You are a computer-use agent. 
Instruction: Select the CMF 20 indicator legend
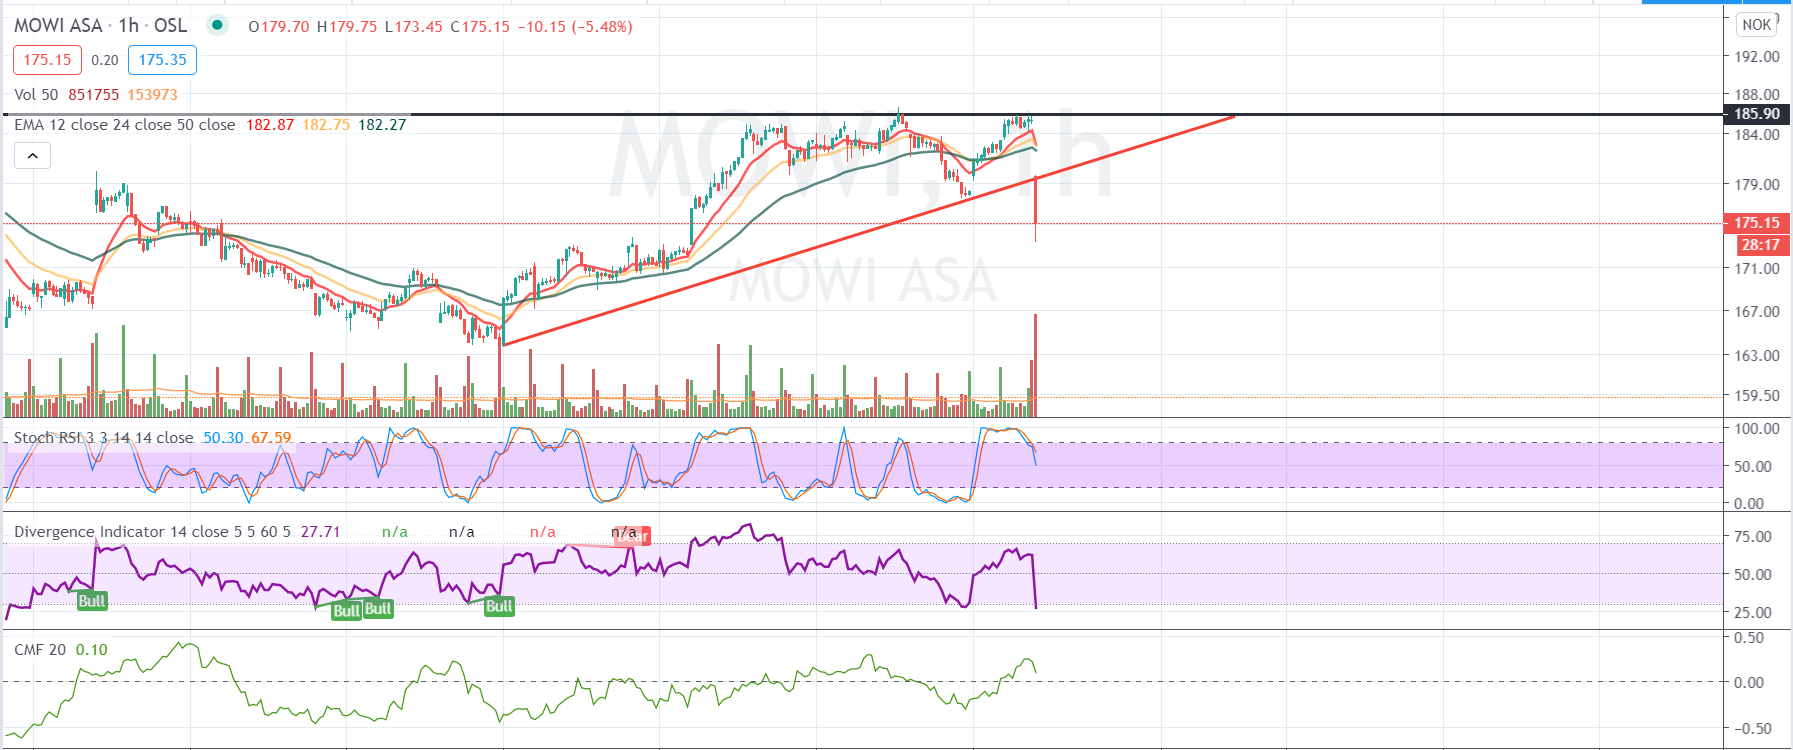tap(40, 650)
